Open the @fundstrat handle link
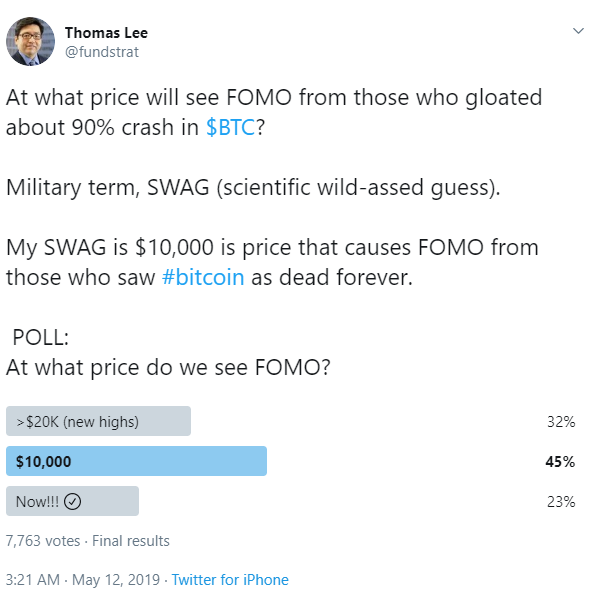Image resolution: width=596 pixels, height=600 pixels. tap(102, 52)
